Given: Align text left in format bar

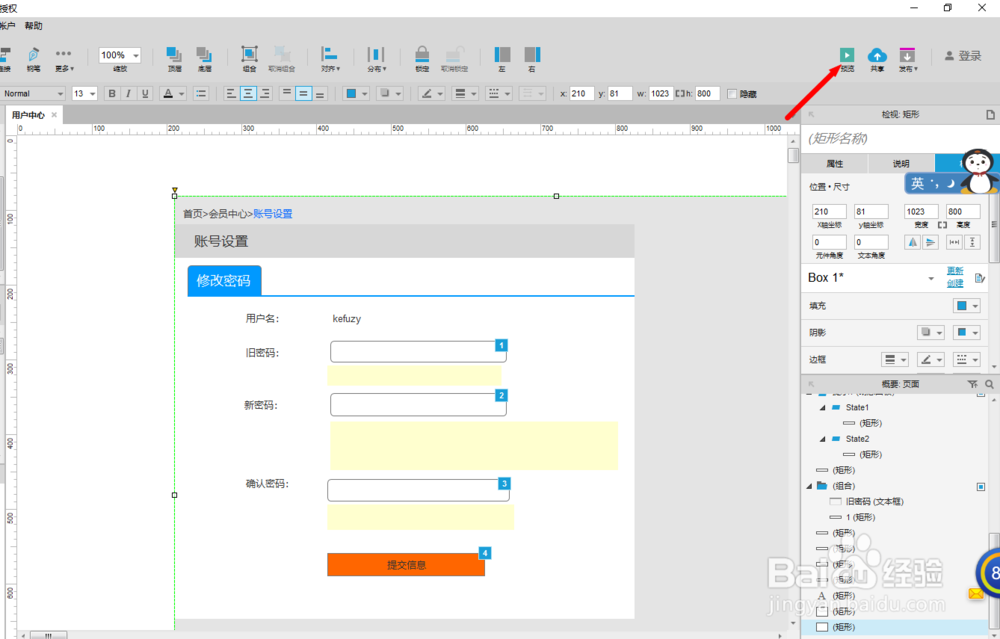Looking at the screenshot, I should (x=231, y=94).
